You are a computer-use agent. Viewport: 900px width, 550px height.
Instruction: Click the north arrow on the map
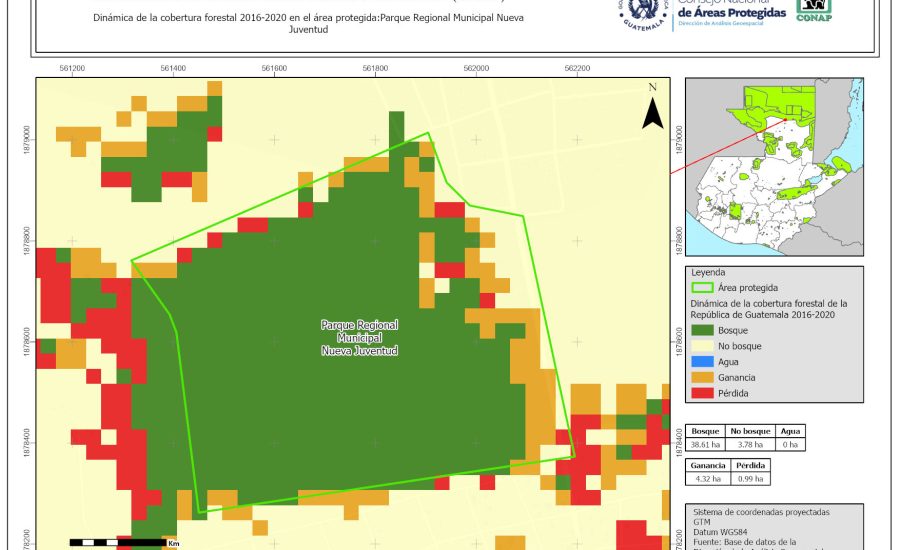pos(652,108)
